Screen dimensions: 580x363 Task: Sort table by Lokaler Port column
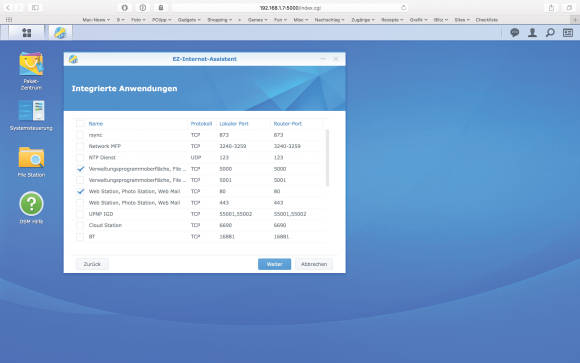(x=234, y=124)
